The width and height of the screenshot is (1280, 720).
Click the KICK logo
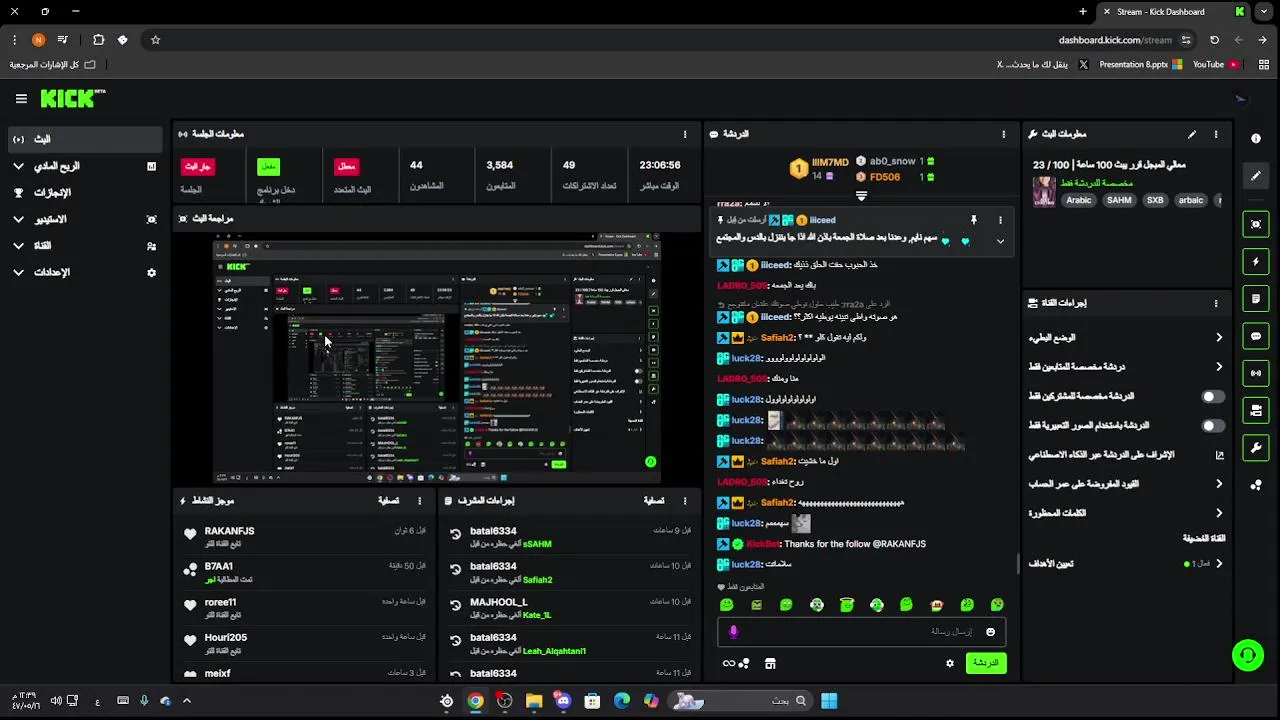72,98
